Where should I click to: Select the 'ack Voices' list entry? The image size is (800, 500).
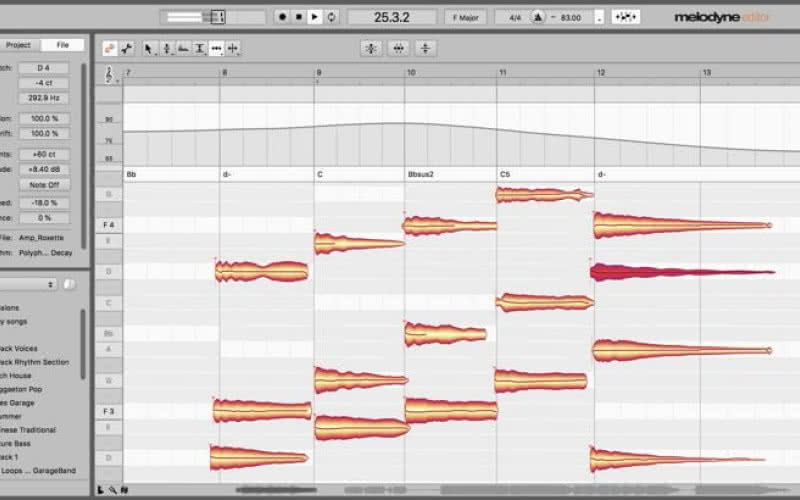19,348
